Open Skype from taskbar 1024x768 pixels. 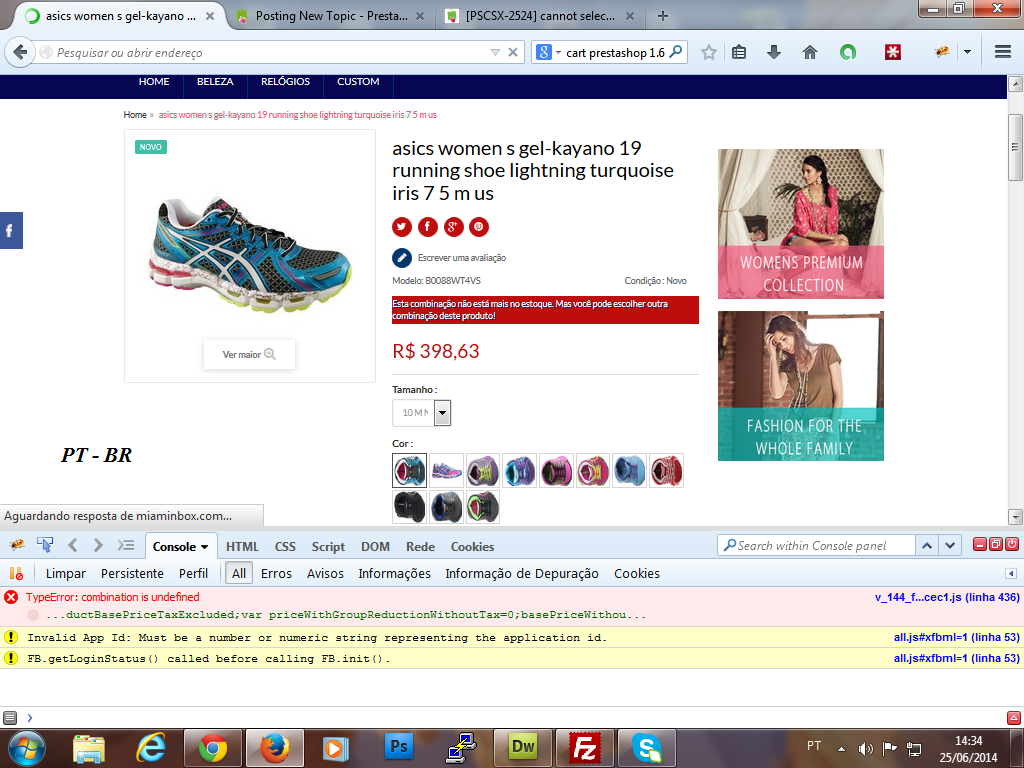coord(647,748)
